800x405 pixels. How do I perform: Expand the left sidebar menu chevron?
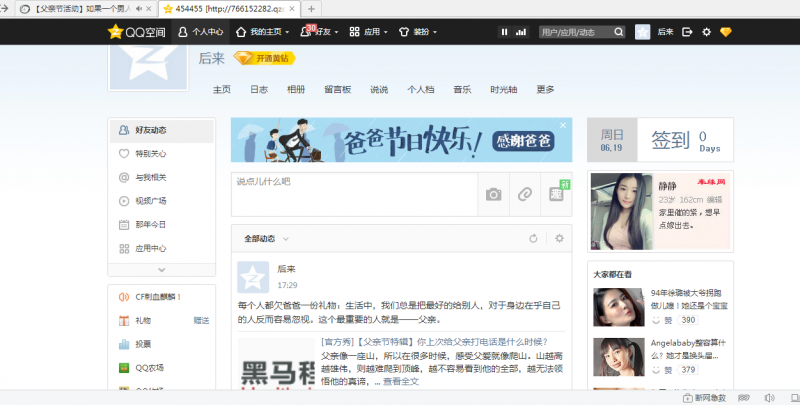[x=161, y=270]
